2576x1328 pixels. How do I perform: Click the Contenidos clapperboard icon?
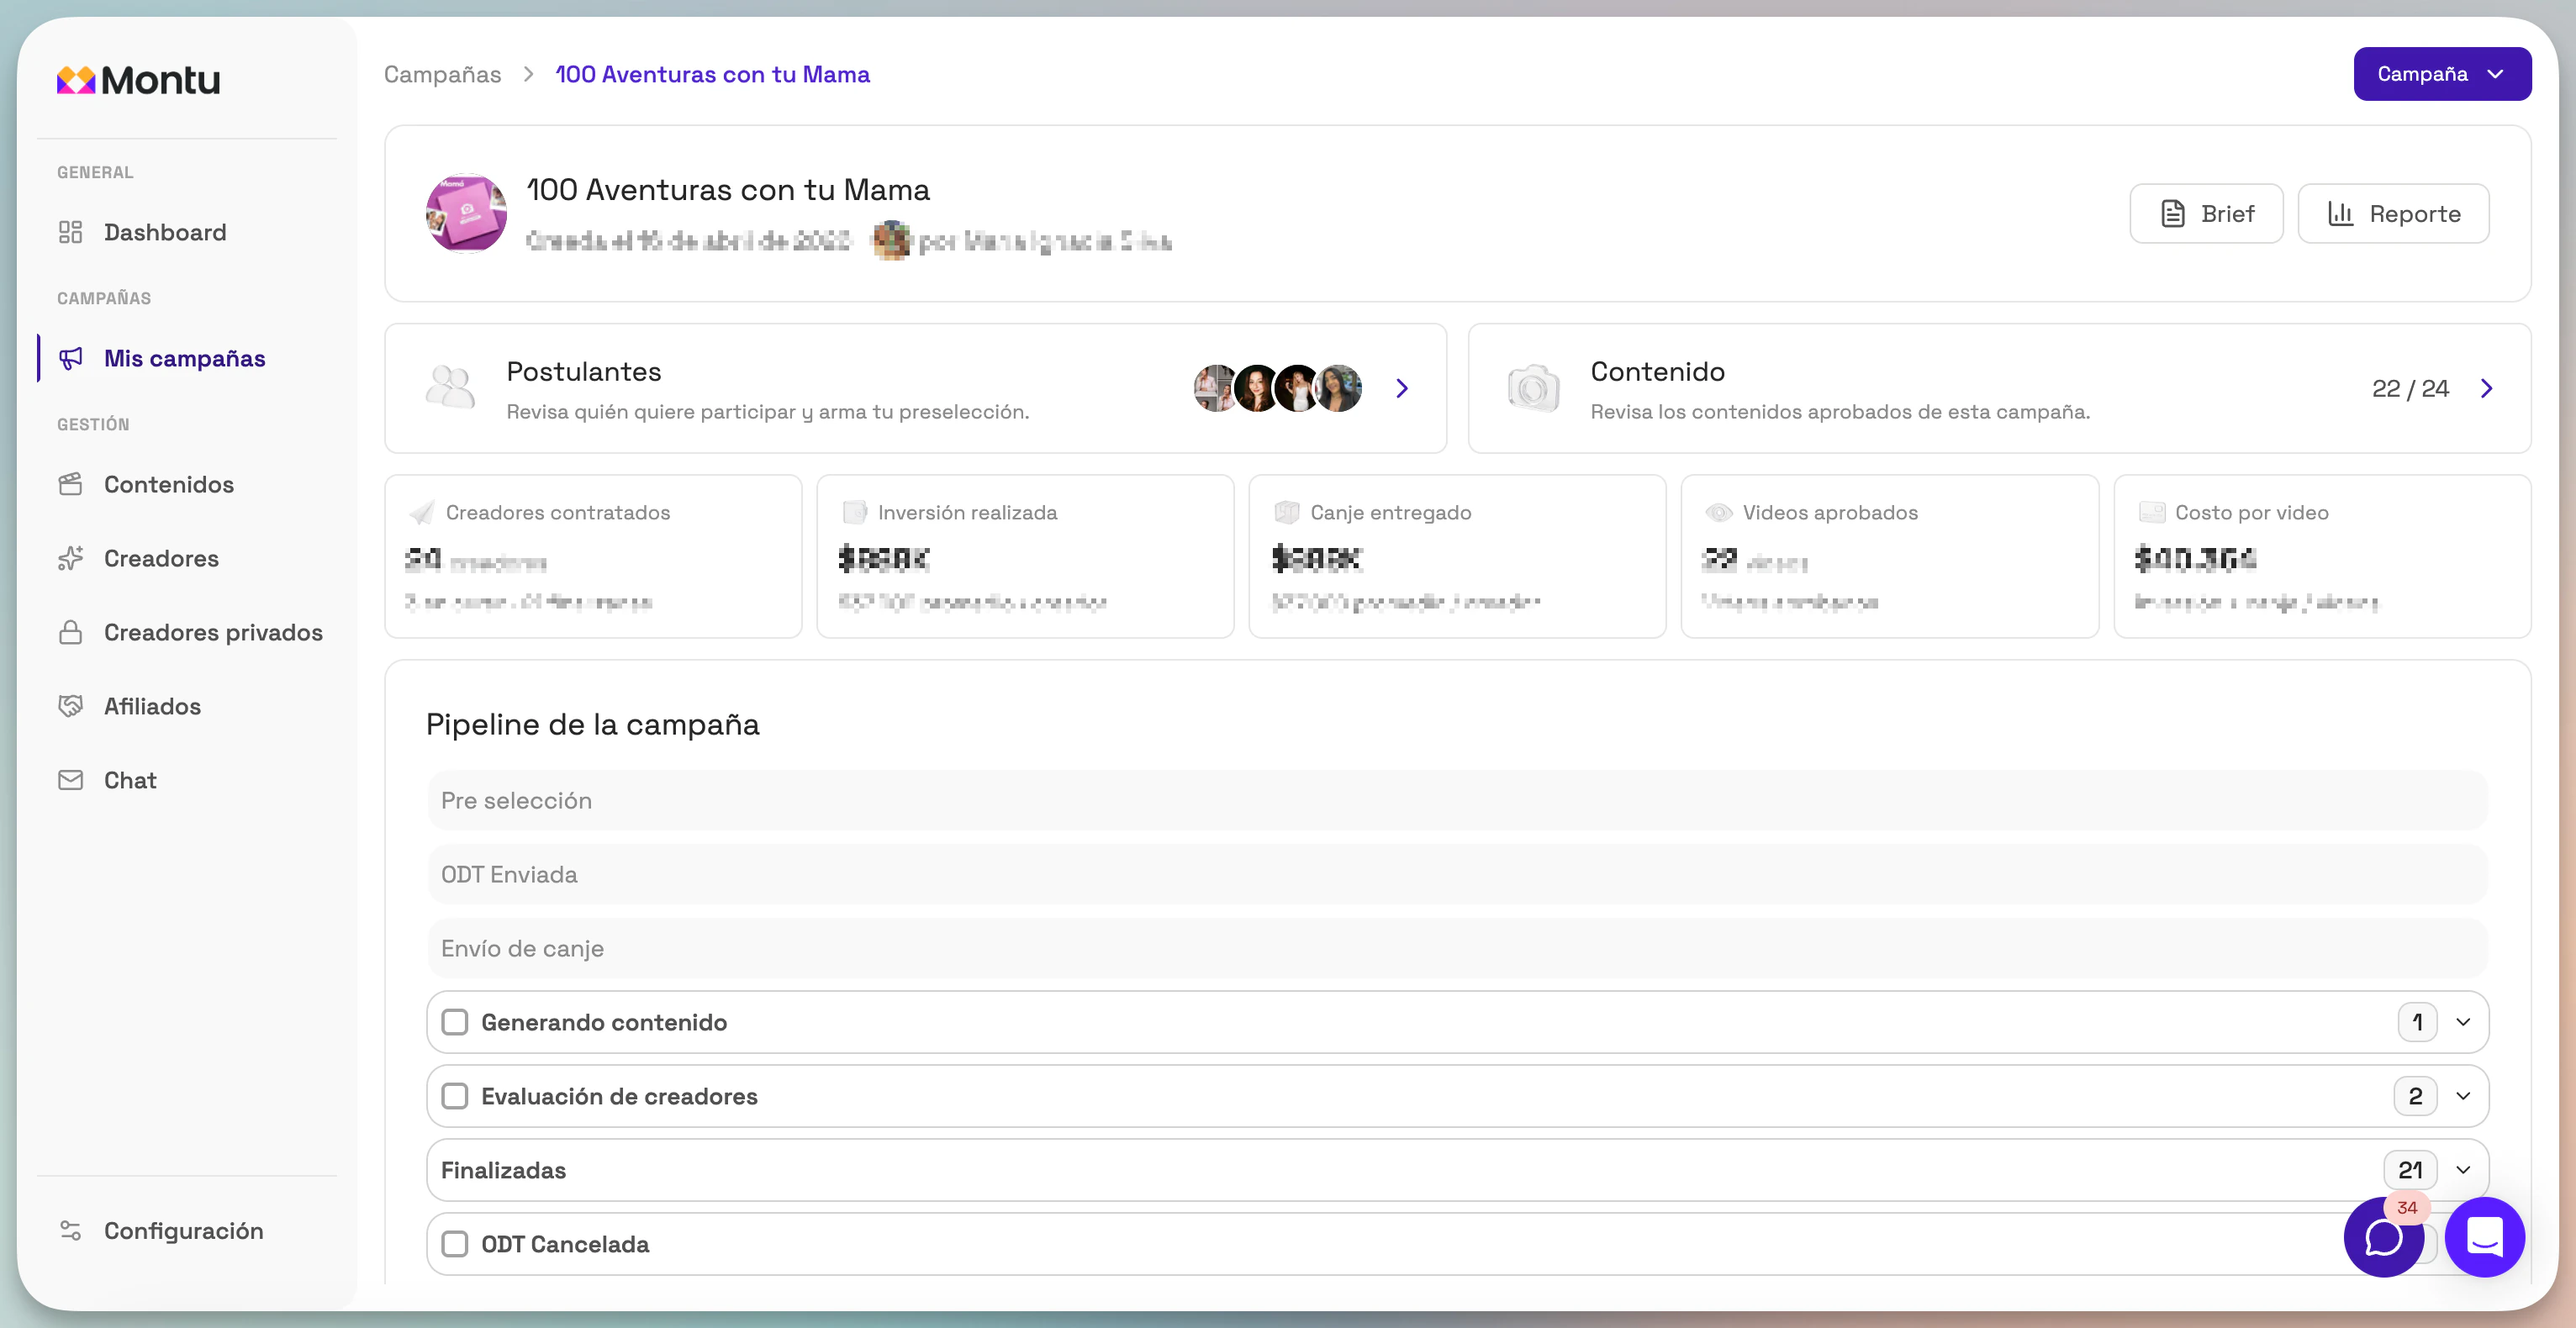(70, 484)
